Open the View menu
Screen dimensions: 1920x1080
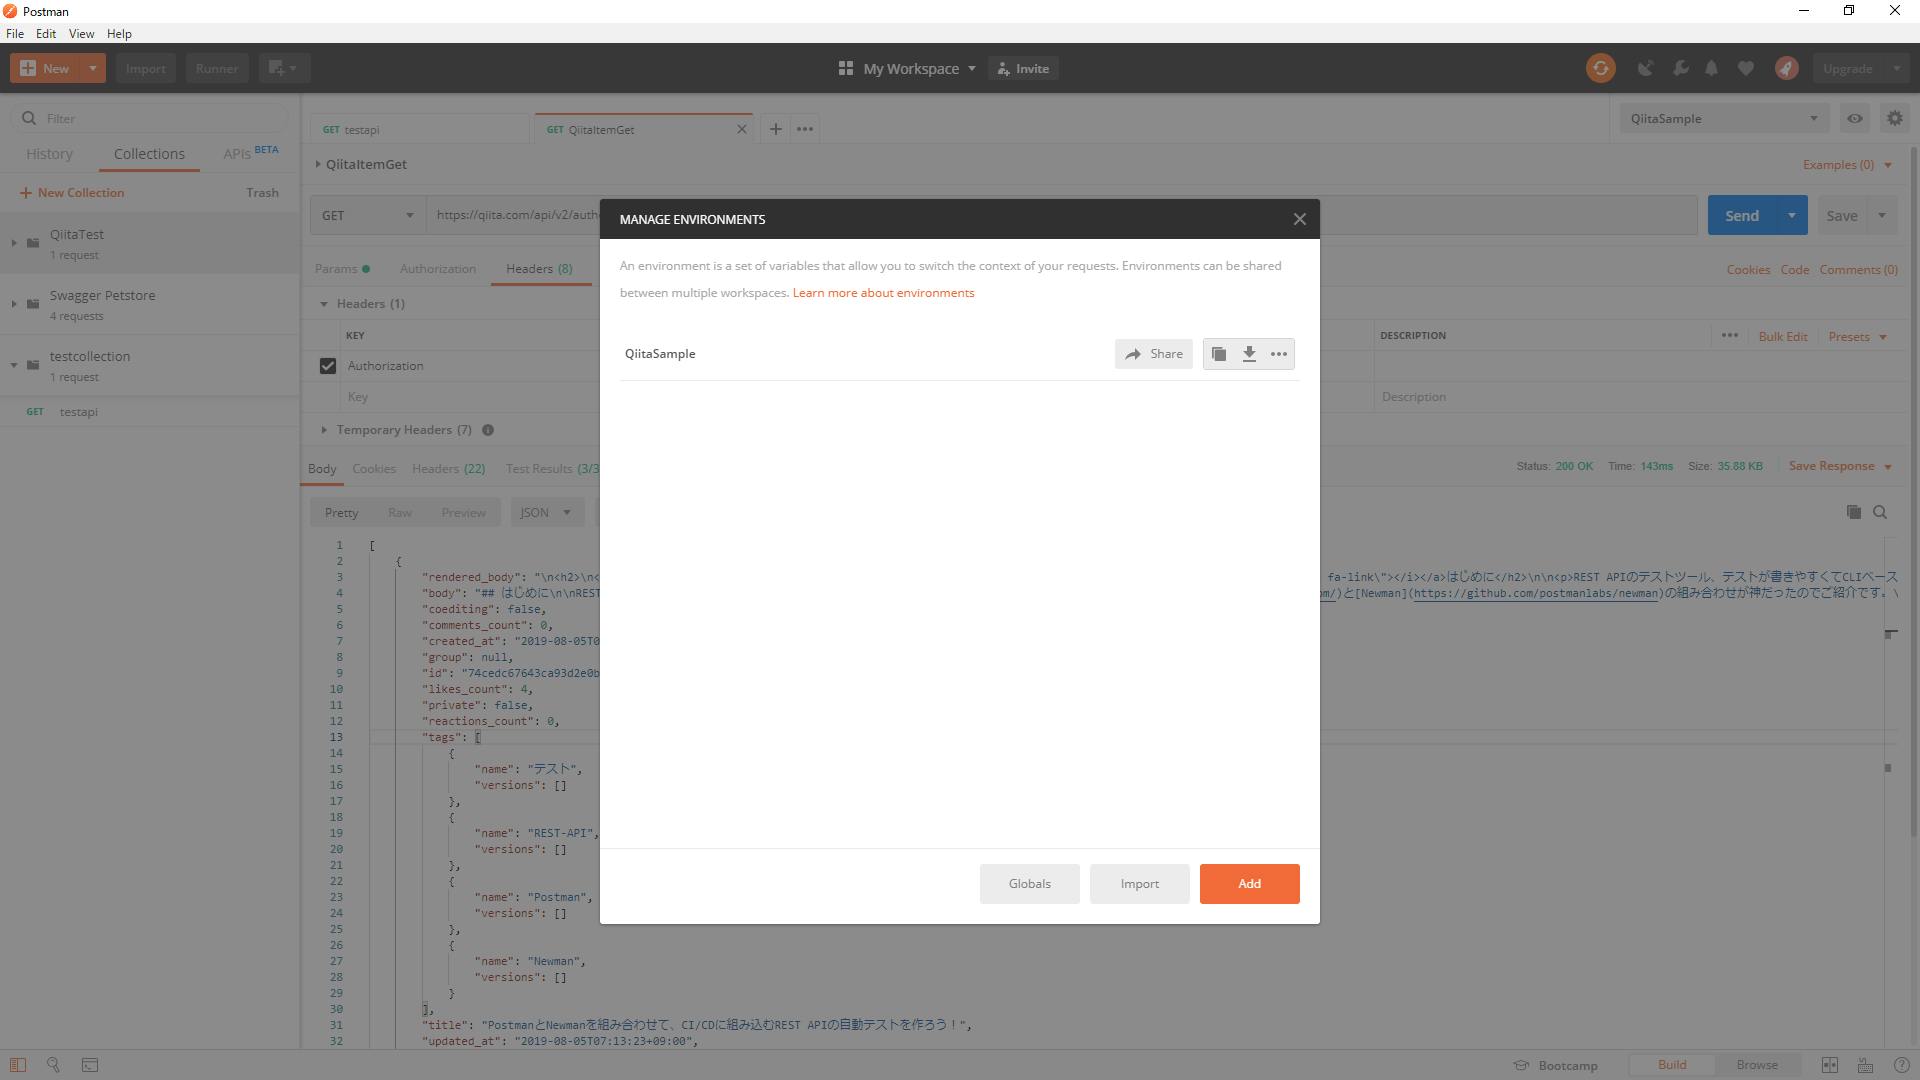[81, 33]
